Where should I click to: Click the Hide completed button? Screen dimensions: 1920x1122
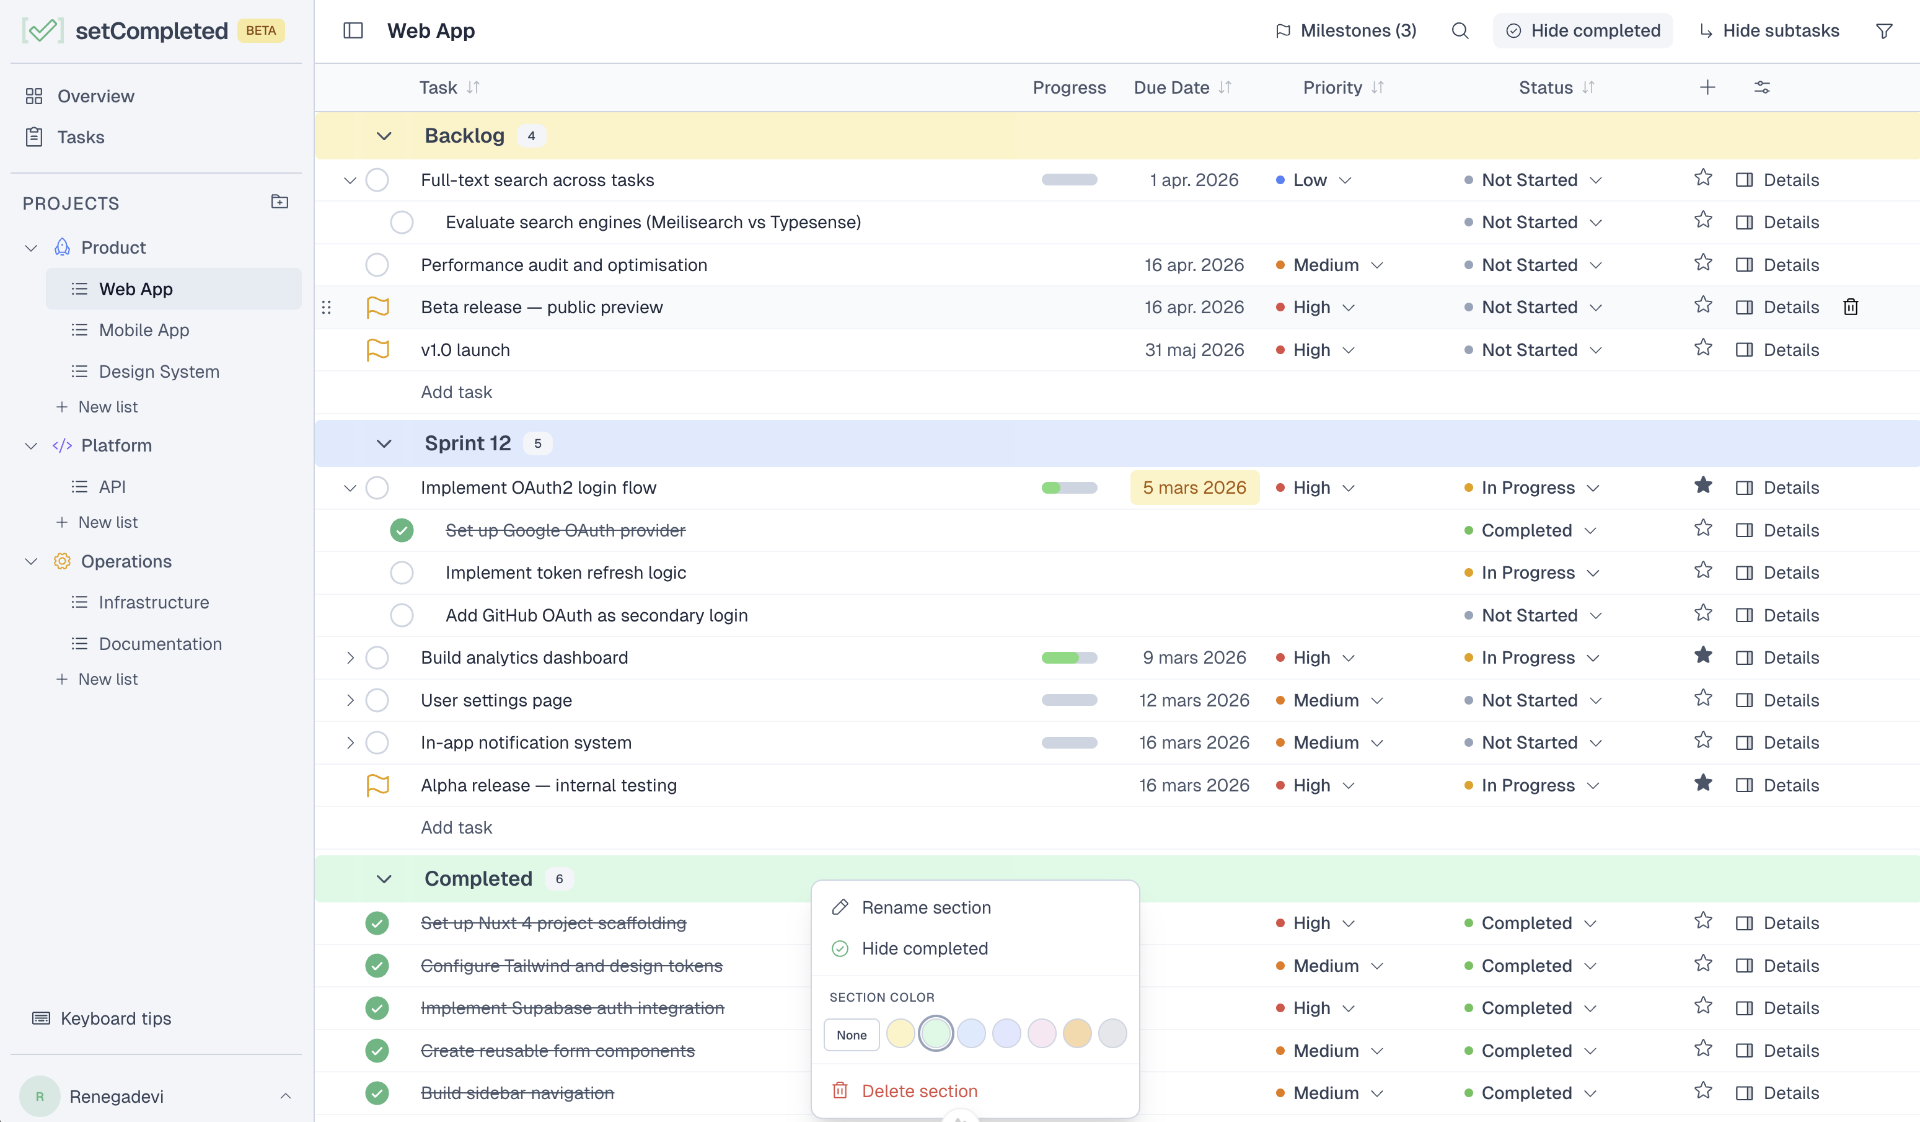pos(1582,30)
